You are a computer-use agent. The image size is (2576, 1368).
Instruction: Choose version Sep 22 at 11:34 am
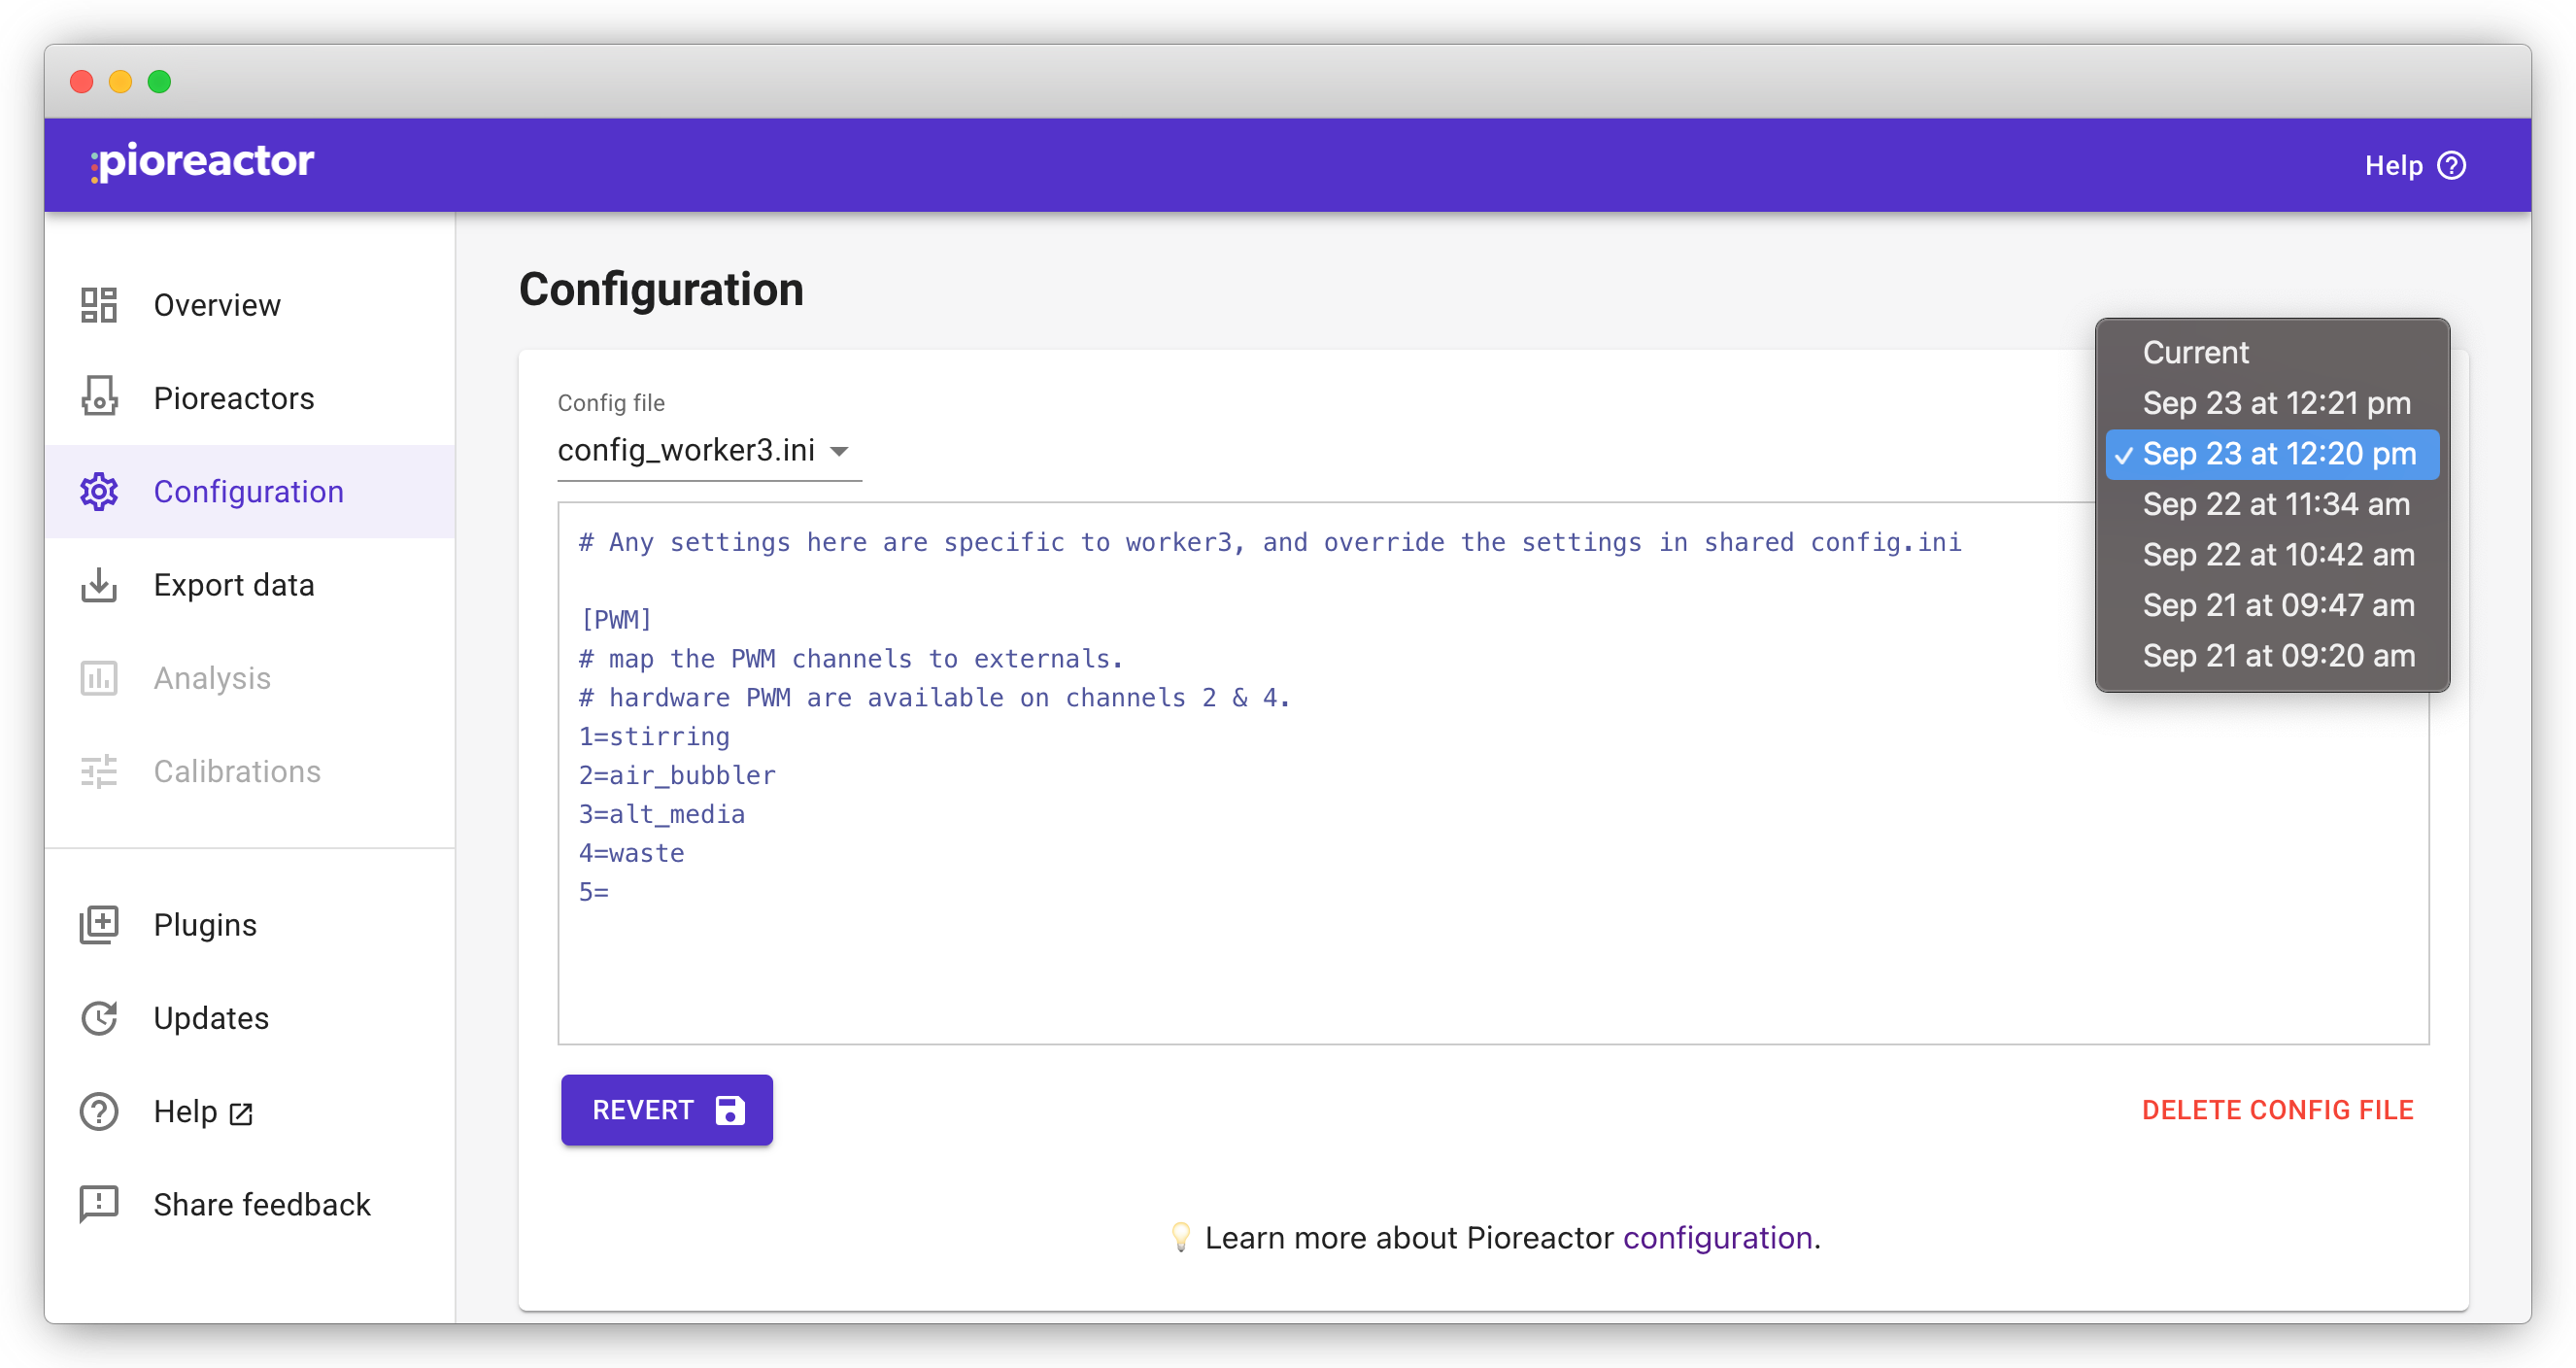click(2272, 504)
